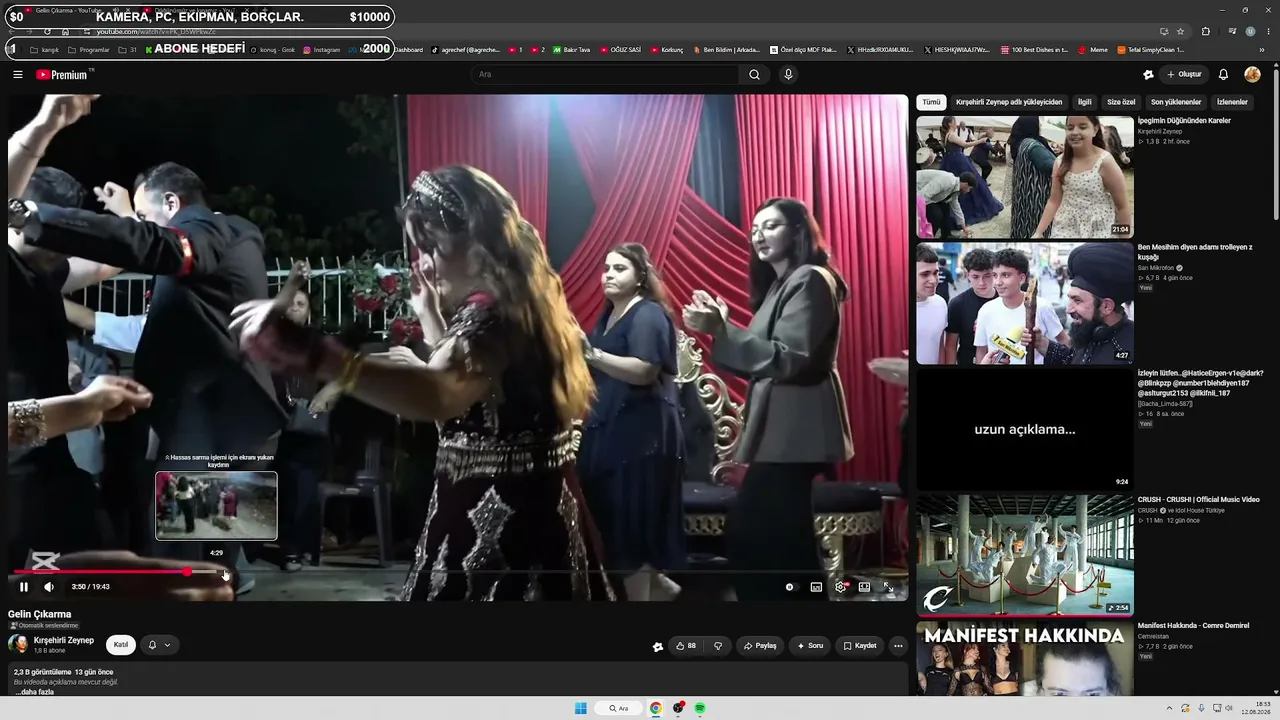Open Manifest Hakkında video thumbnail
Viewport: 1280px width, 720px height.
(x=1025, y=658)
